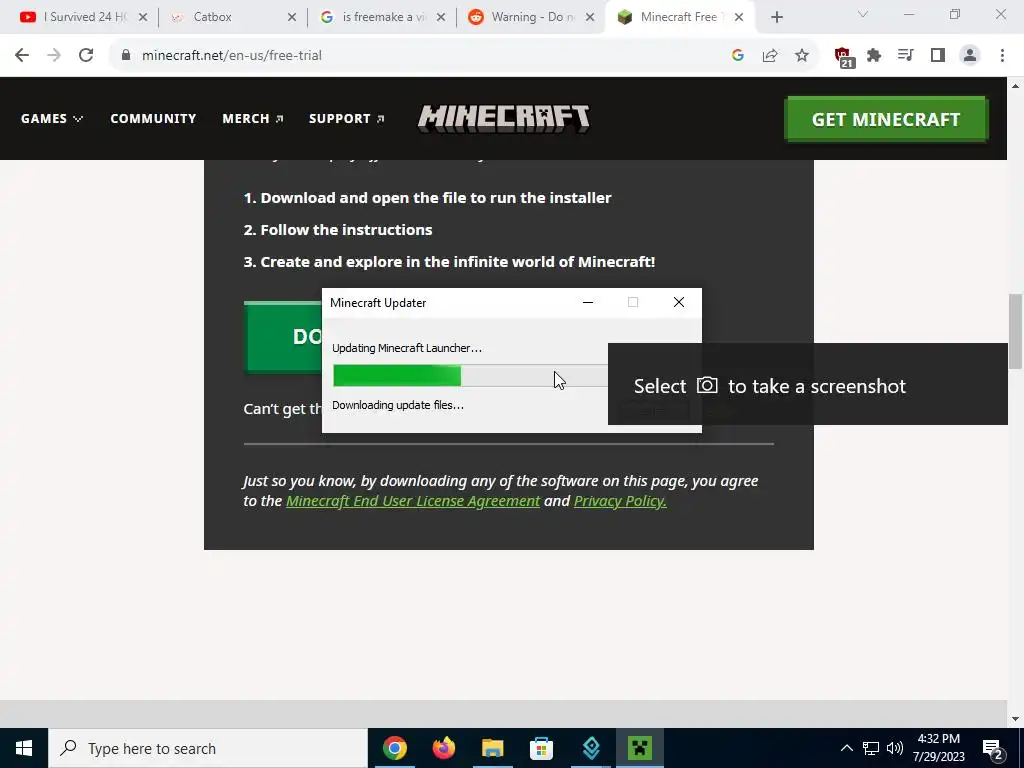Click the address bar URL
The image size is (1024, 768).
(232, 56)
